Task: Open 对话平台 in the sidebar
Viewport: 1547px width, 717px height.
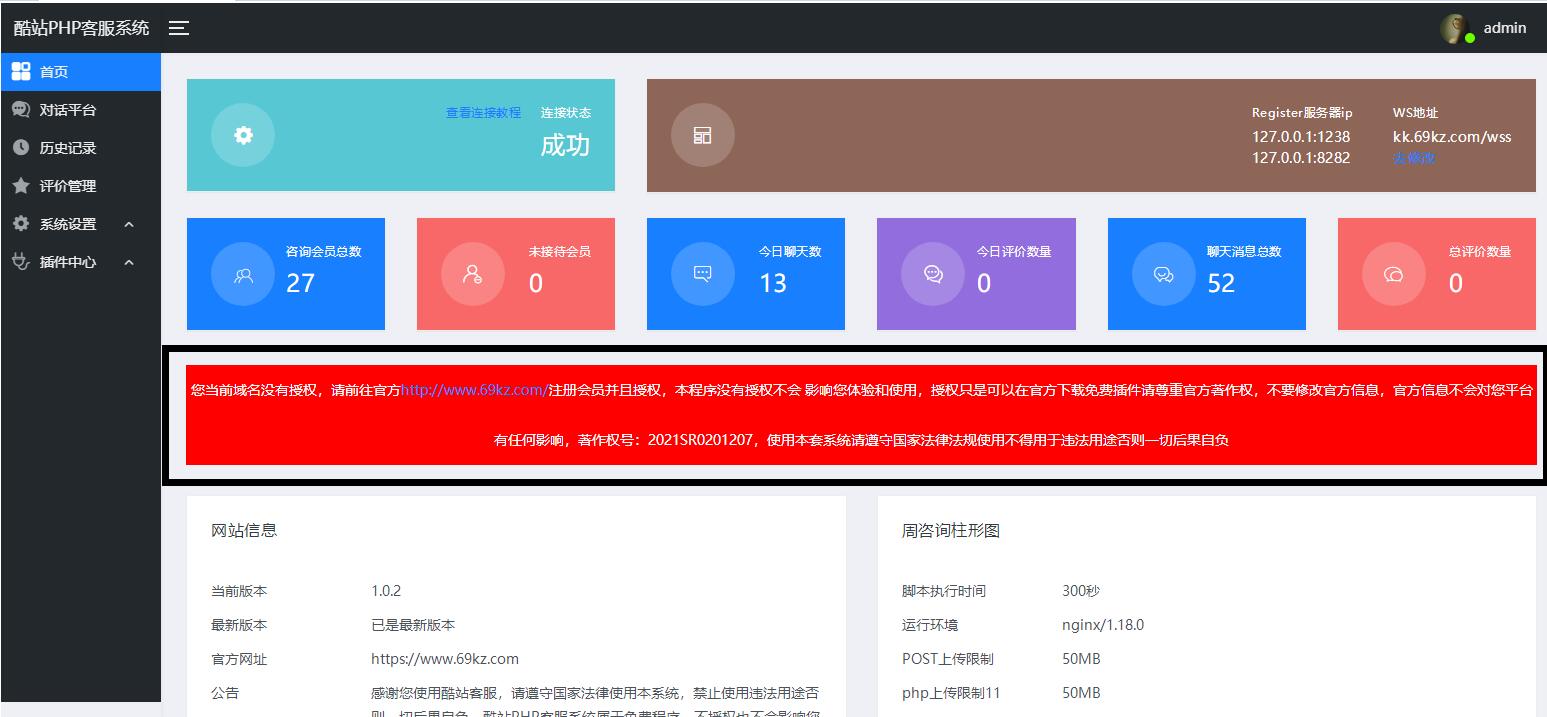Action: 67,110
